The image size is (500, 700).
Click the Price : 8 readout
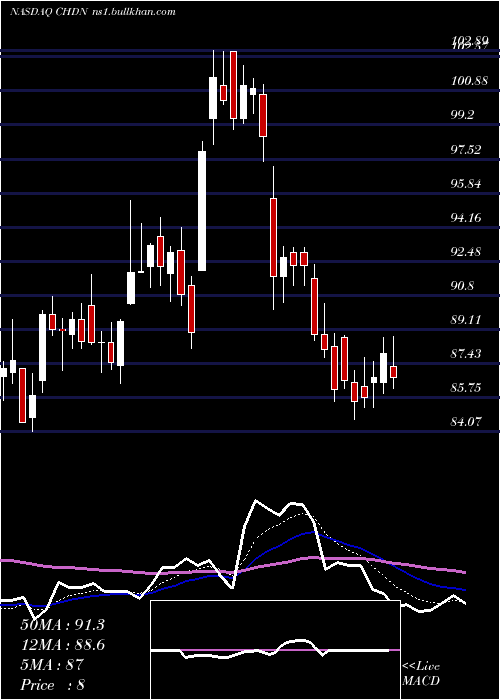click(x=52, y=685)
